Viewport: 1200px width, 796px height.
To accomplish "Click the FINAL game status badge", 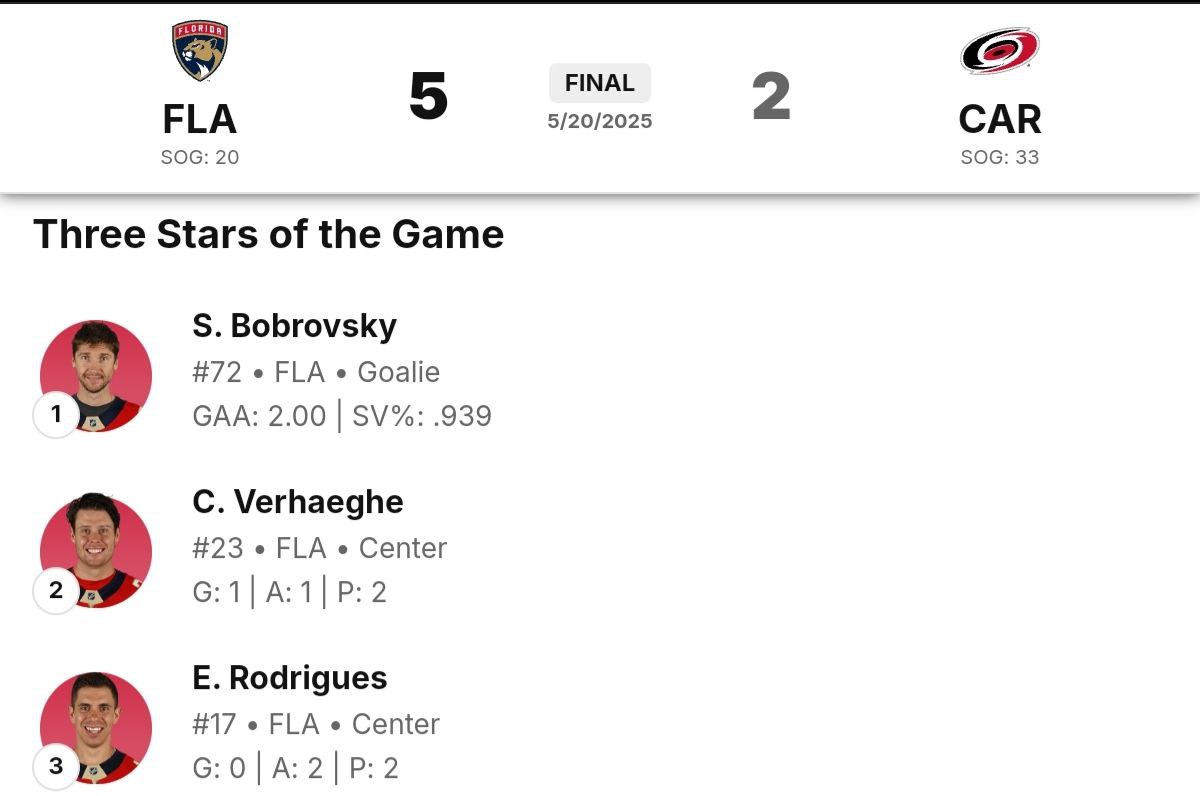I will [600, 83].
